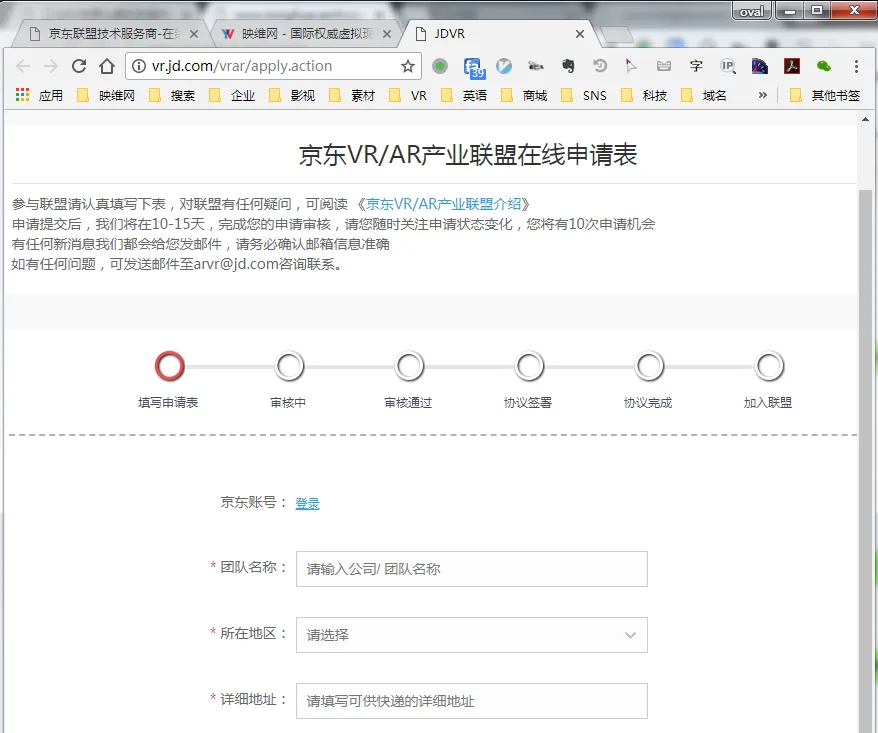Open the 素材 bookmark folder

(352, 96)
